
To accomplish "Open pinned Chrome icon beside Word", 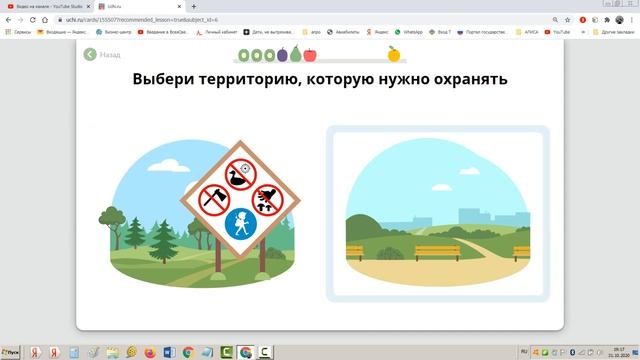I will point(188,352).
